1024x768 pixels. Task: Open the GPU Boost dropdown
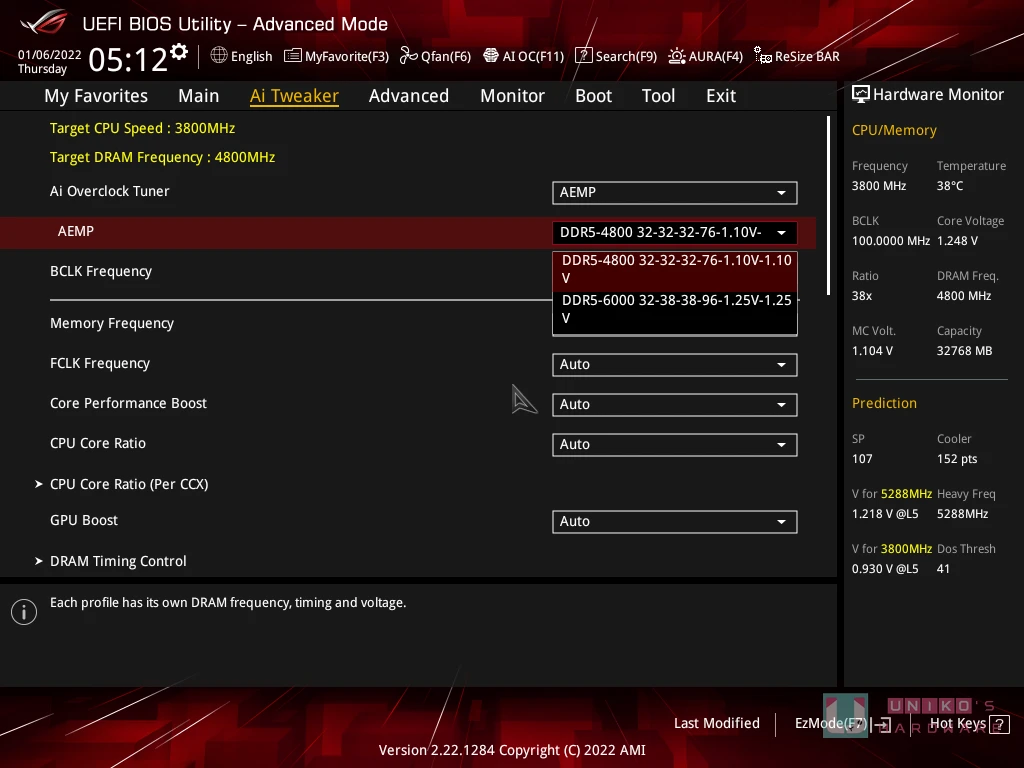coord(675,521)
